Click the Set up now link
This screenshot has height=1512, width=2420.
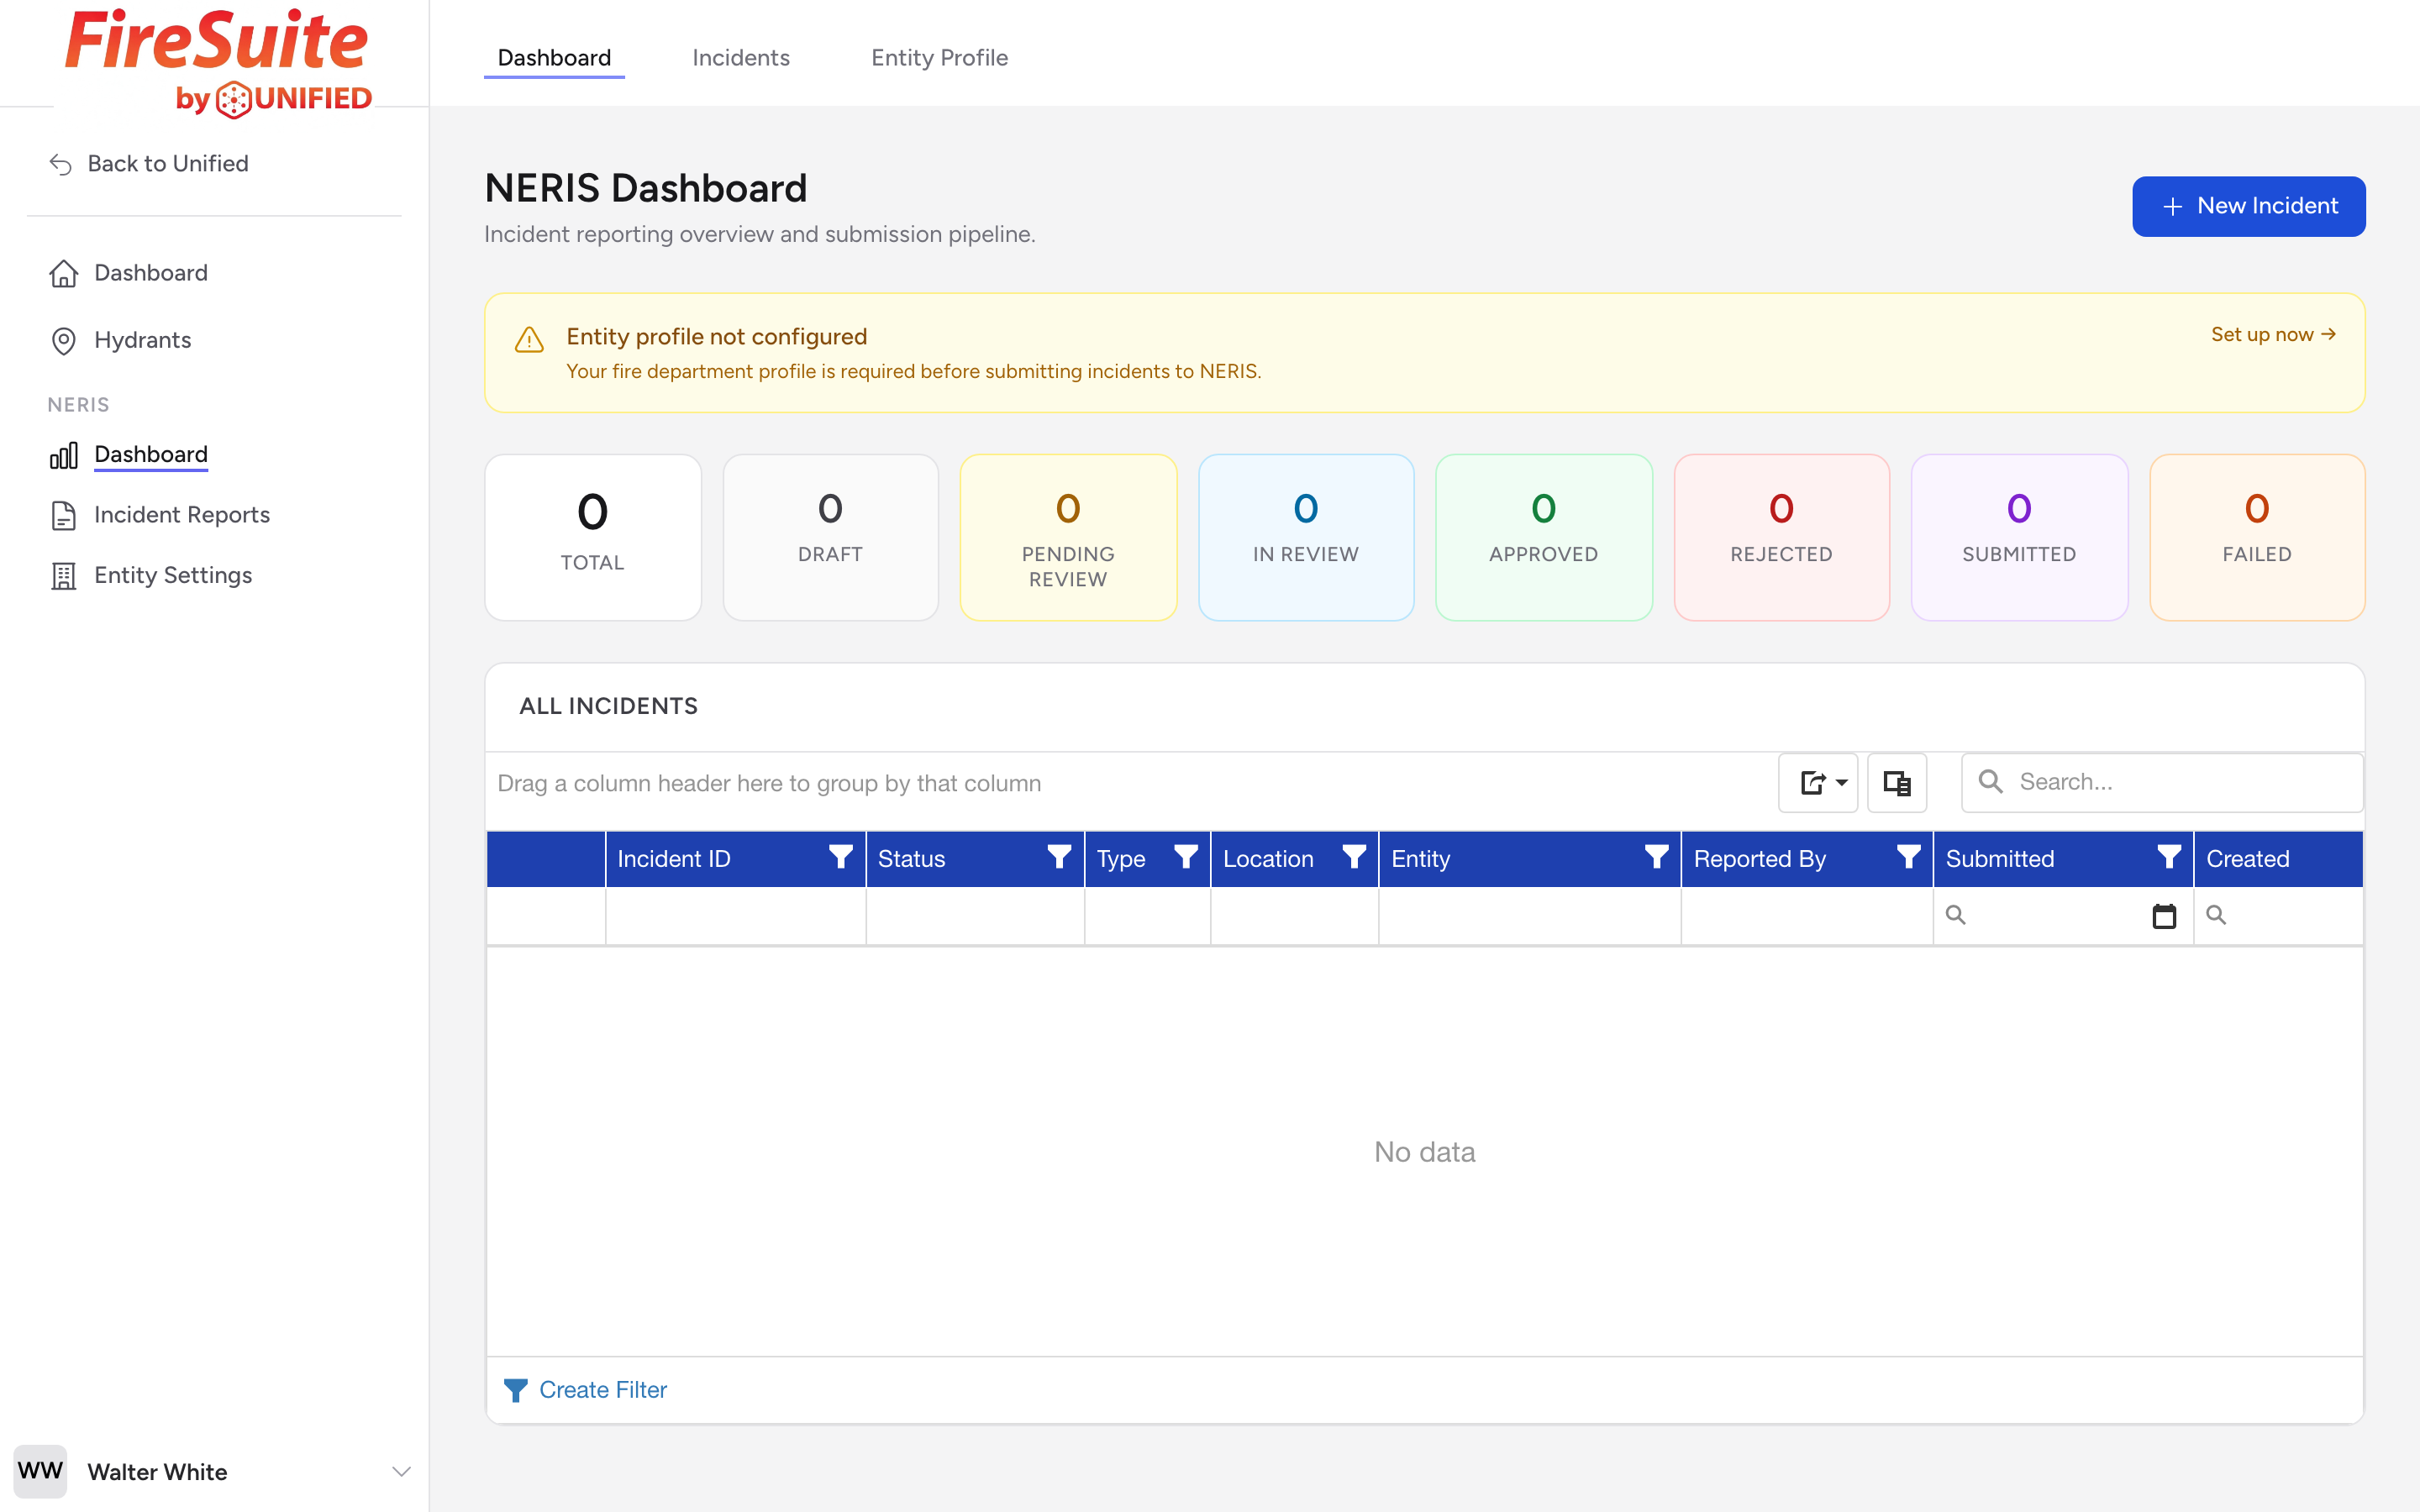tap(2273, 334)
